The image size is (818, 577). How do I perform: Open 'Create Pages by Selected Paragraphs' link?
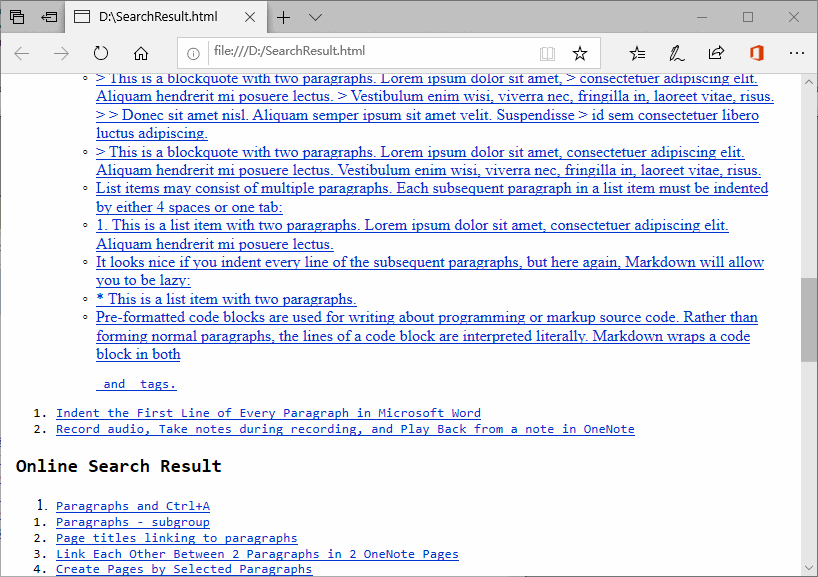184,569
